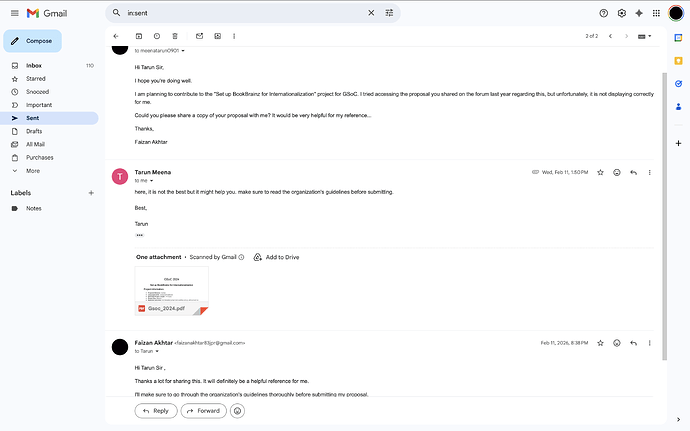Open search options filter icon
The height and width of the screenshot is (431, 690).
(389, 13)
